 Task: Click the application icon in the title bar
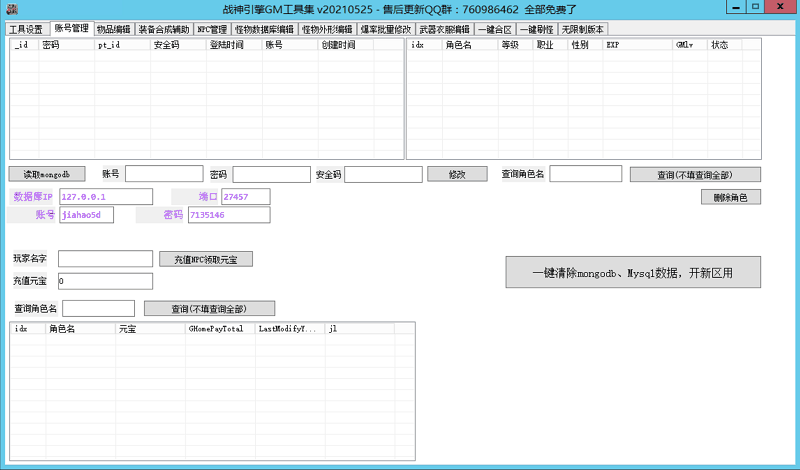(x=12, y=9)
